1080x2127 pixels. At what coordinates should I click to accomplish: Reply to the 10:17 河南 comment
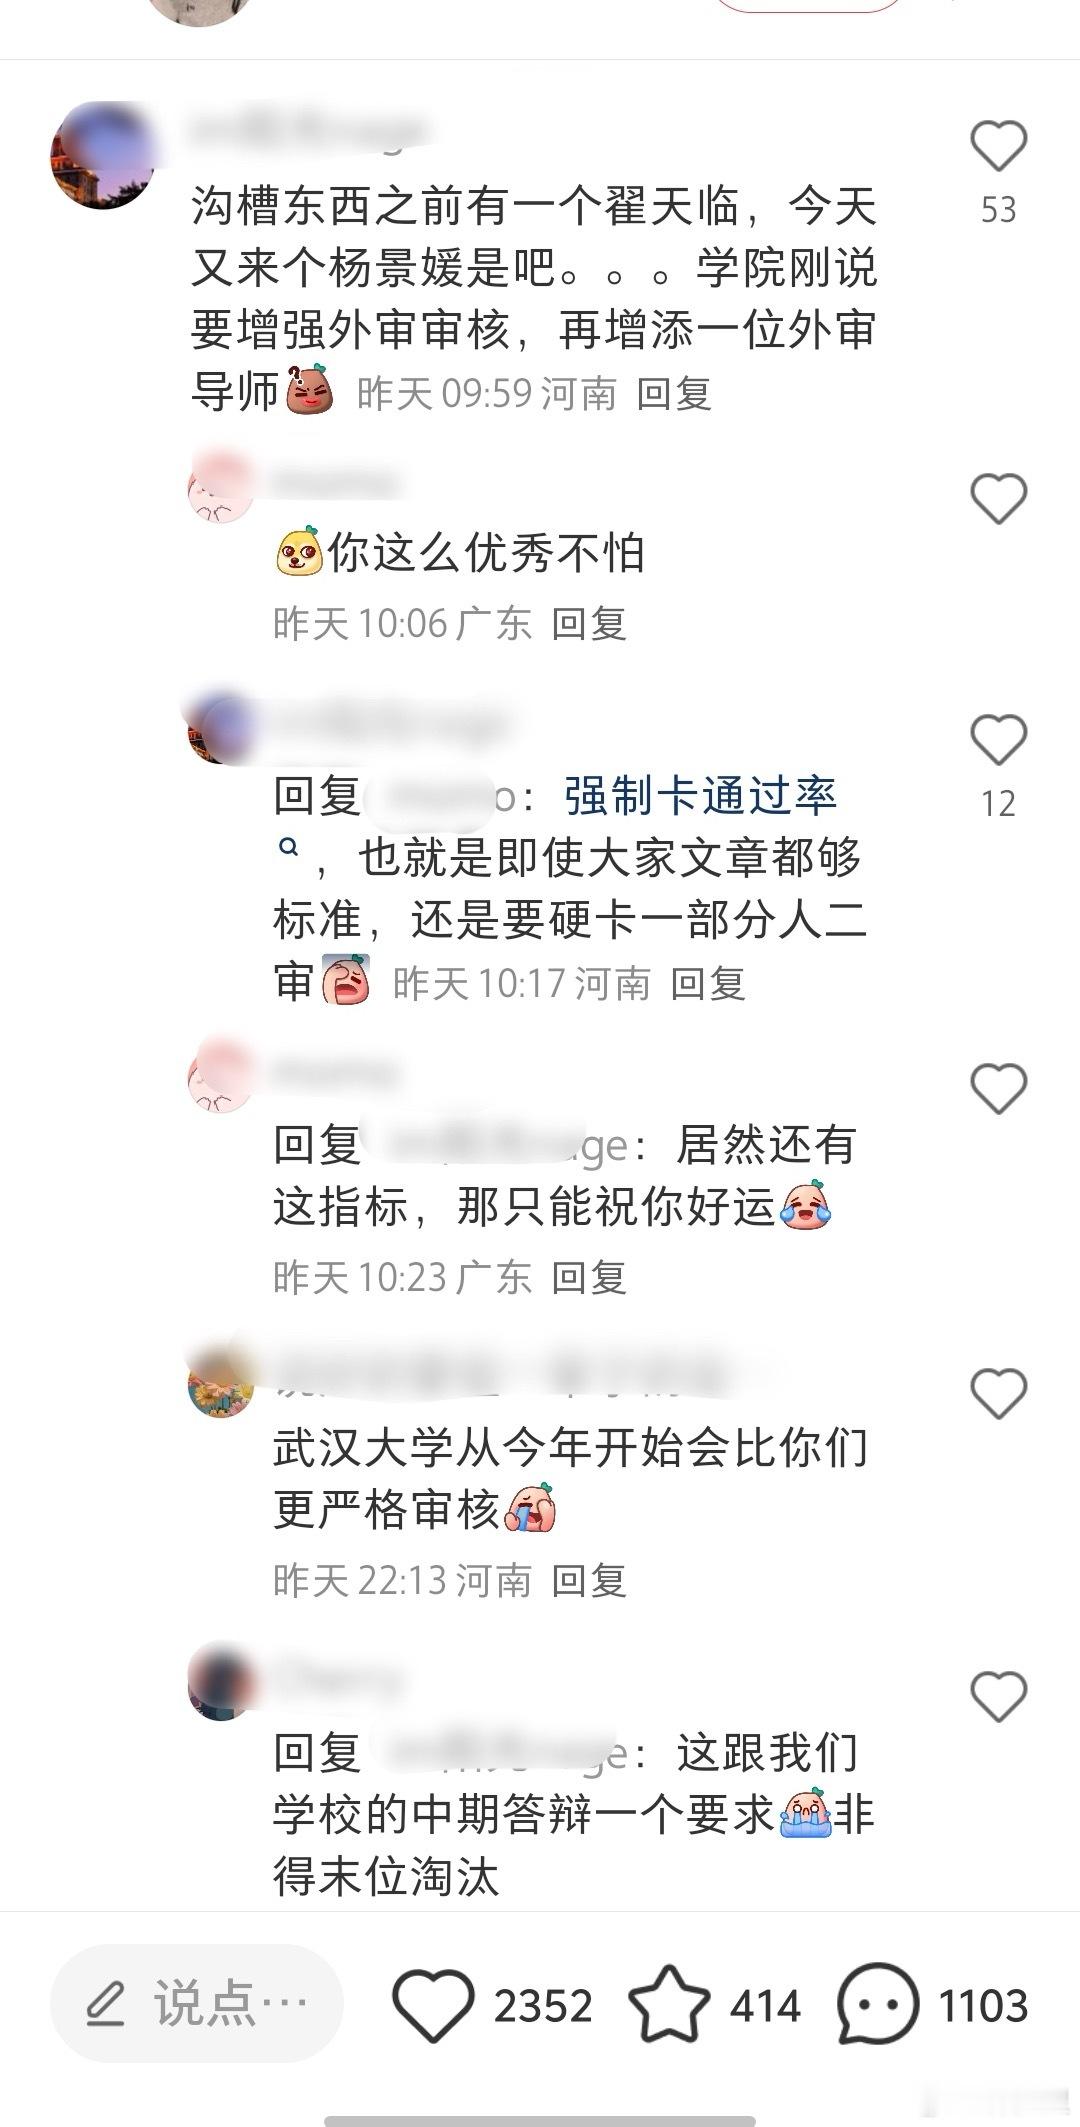click(x=708, y=984)
